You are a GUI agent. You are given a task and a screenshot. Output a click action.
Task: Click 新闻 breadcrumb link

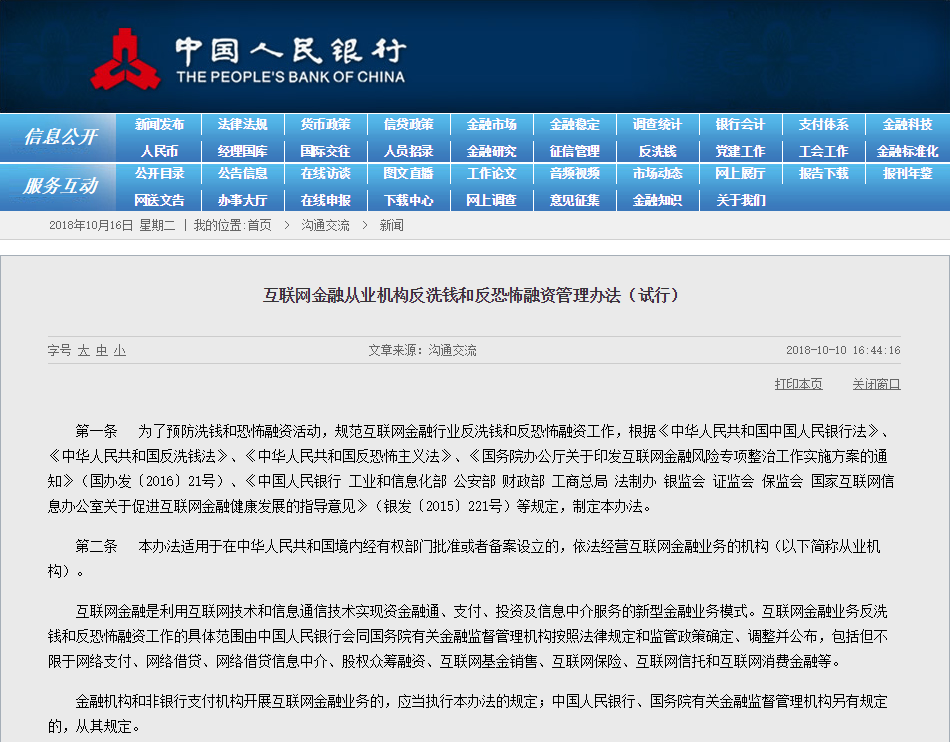391,225
